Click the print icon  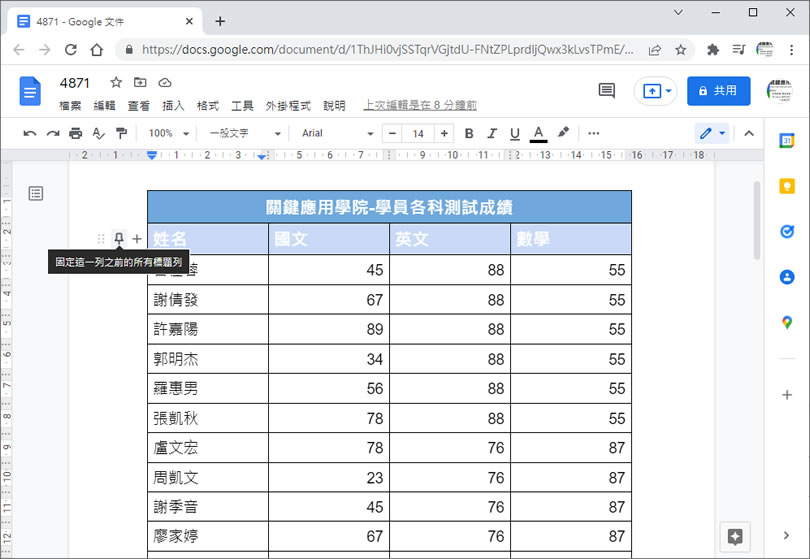click(76, 133)
